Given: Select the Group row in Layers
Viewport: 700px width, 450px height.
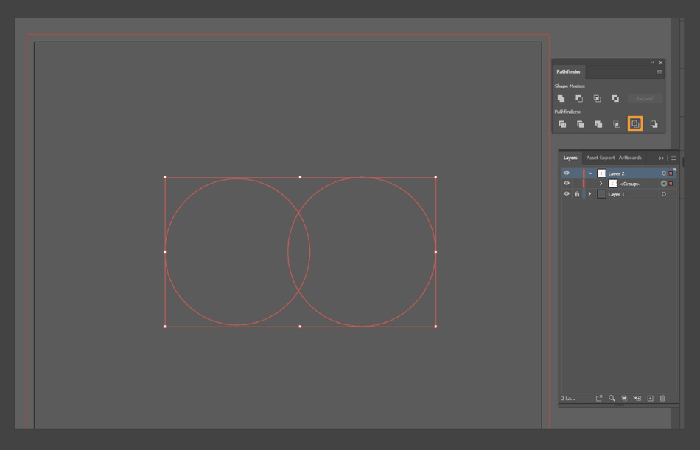Looking at the screenshot, I should 619,183.
